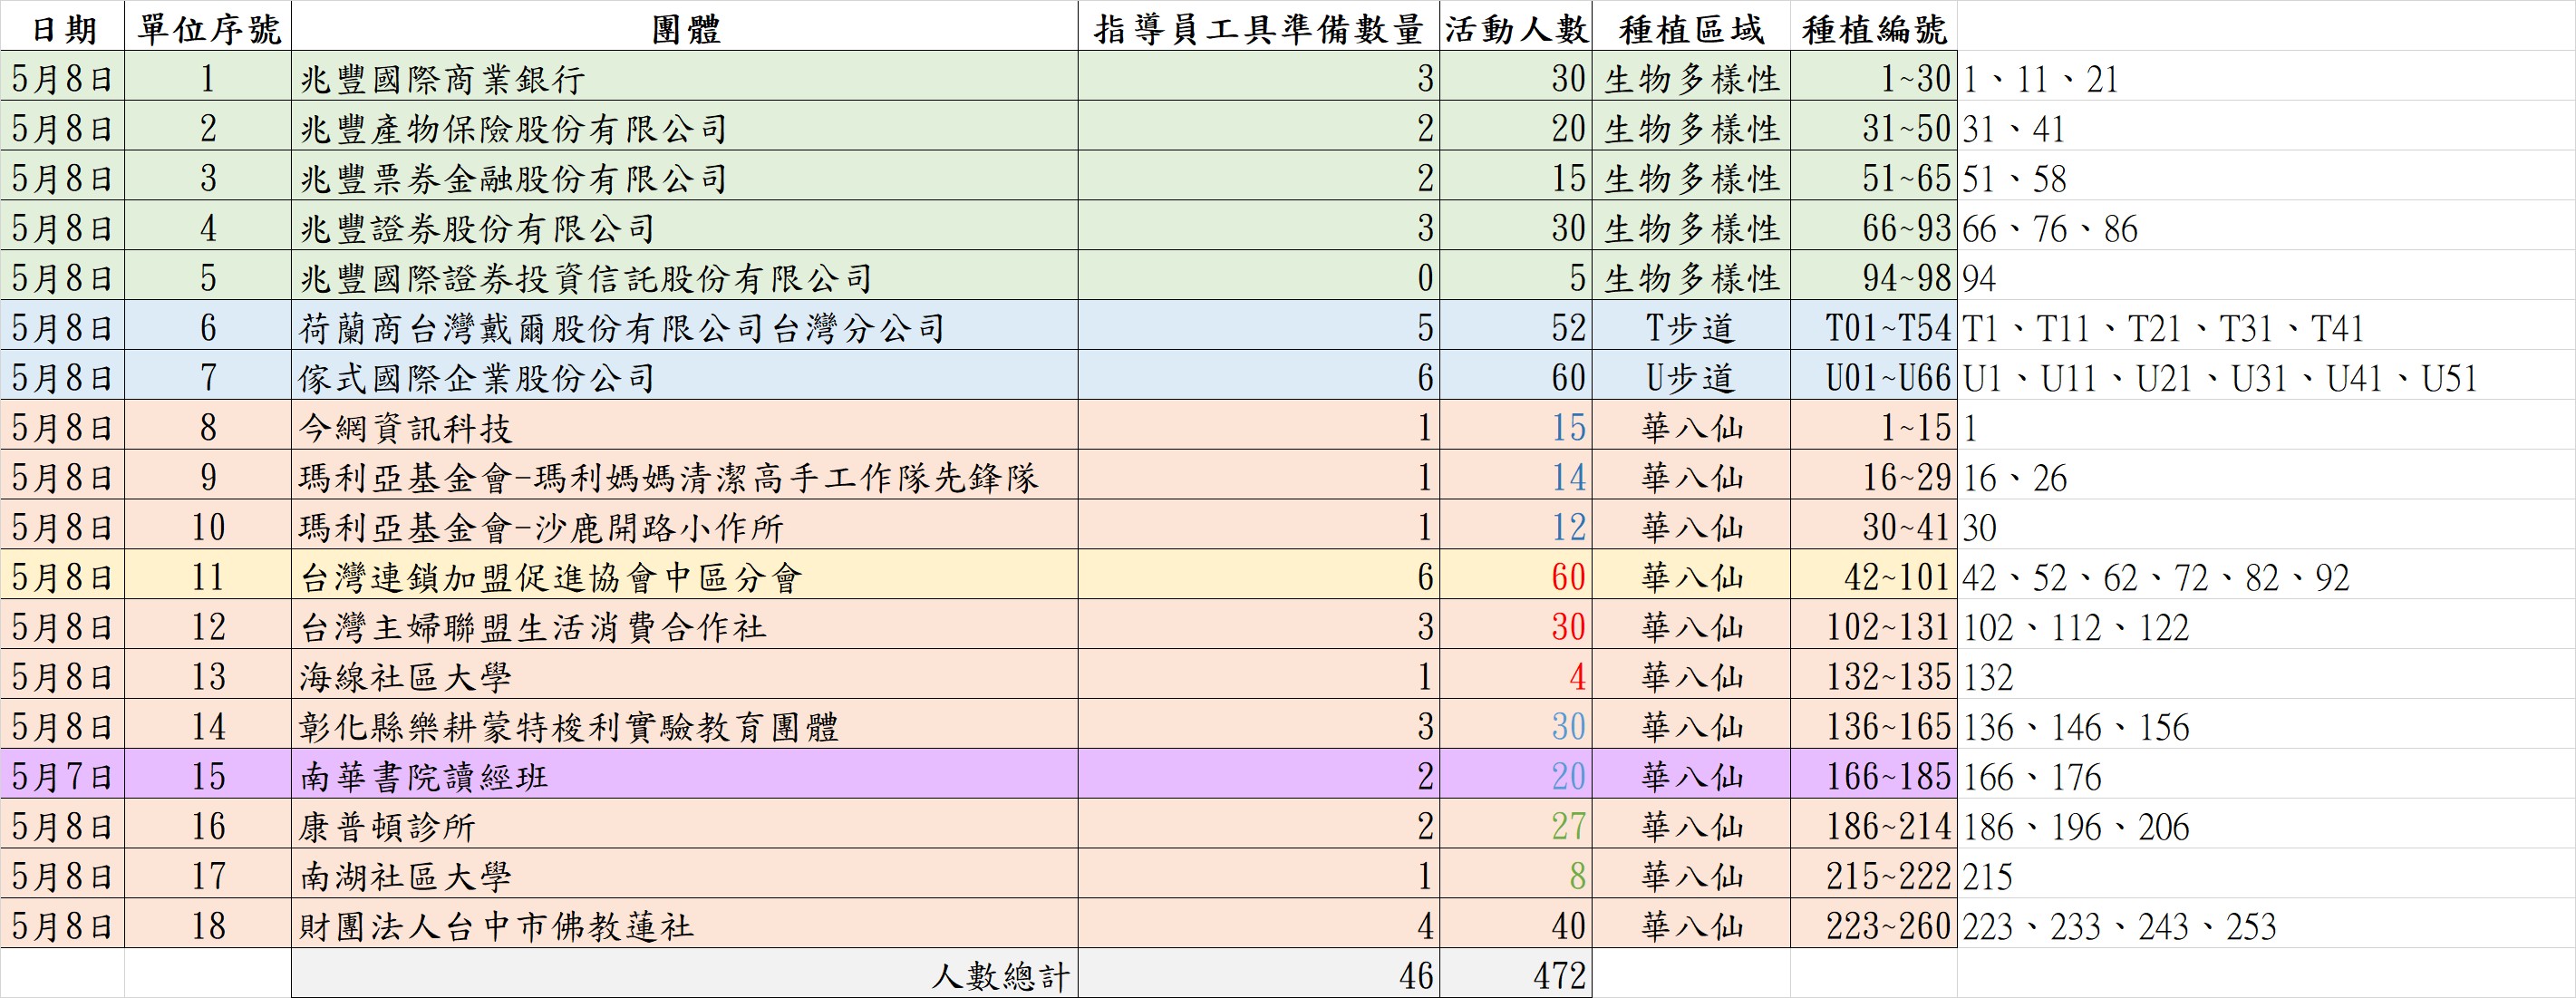This screenshot has height=998, width=2576.
Task: Select the green 8 participant count
Action: click(x=1516, y=875)
